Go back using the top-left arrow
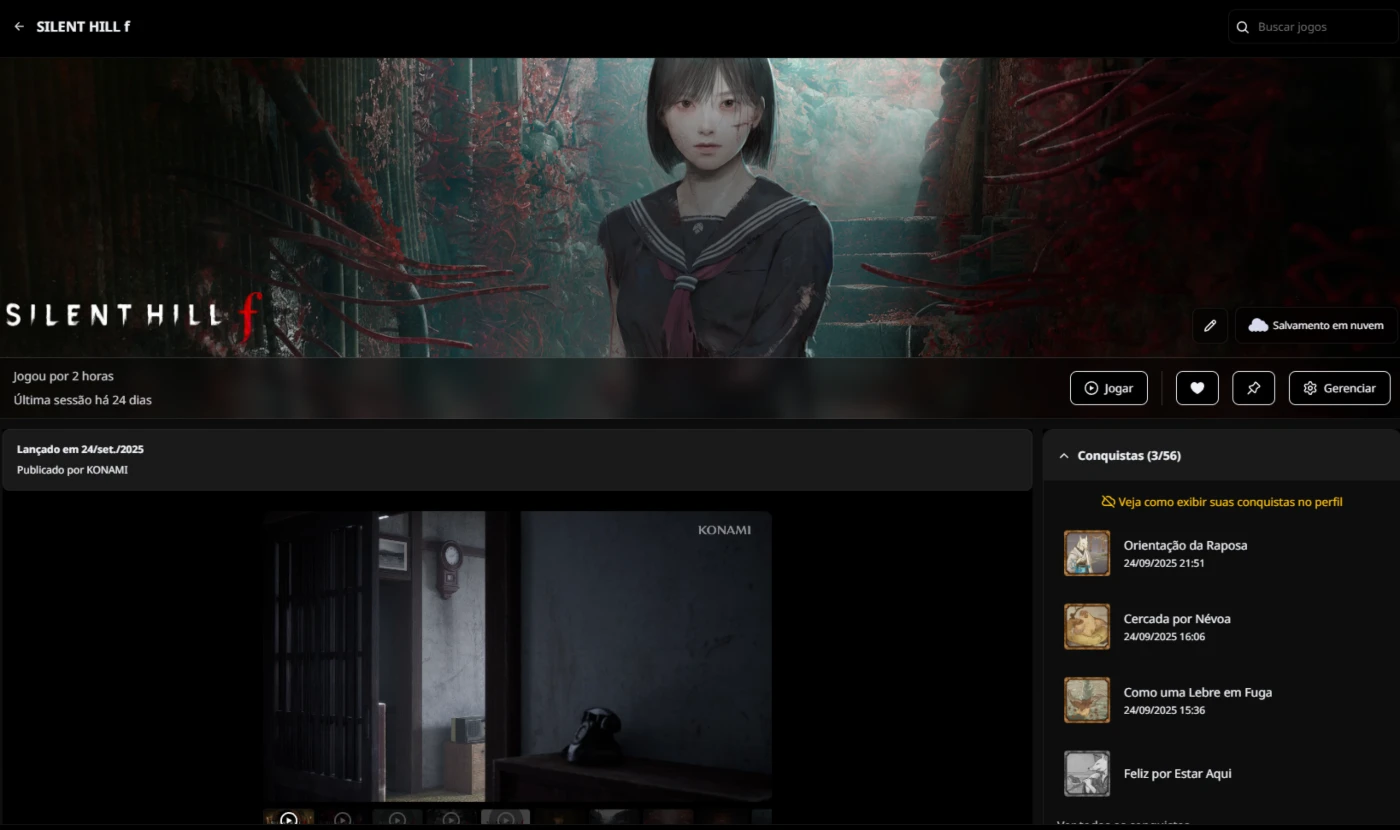Viewport: 1400px width, 830px height. pyautogui.click(x=19, y=27)
